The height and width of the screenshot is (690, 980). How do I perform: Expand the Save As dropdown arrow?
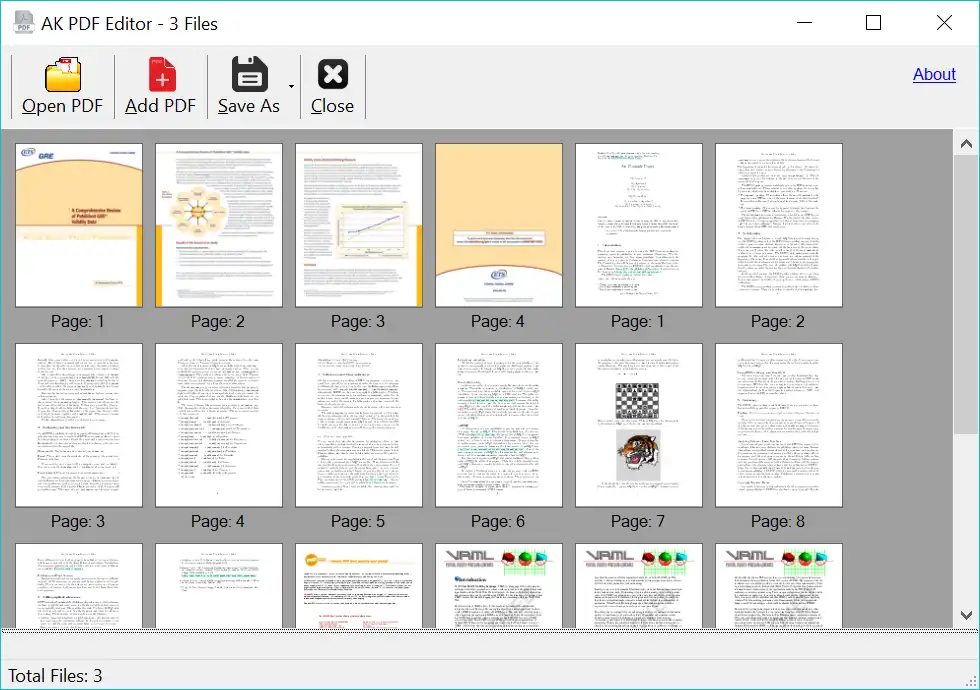(x=292, y=87)
